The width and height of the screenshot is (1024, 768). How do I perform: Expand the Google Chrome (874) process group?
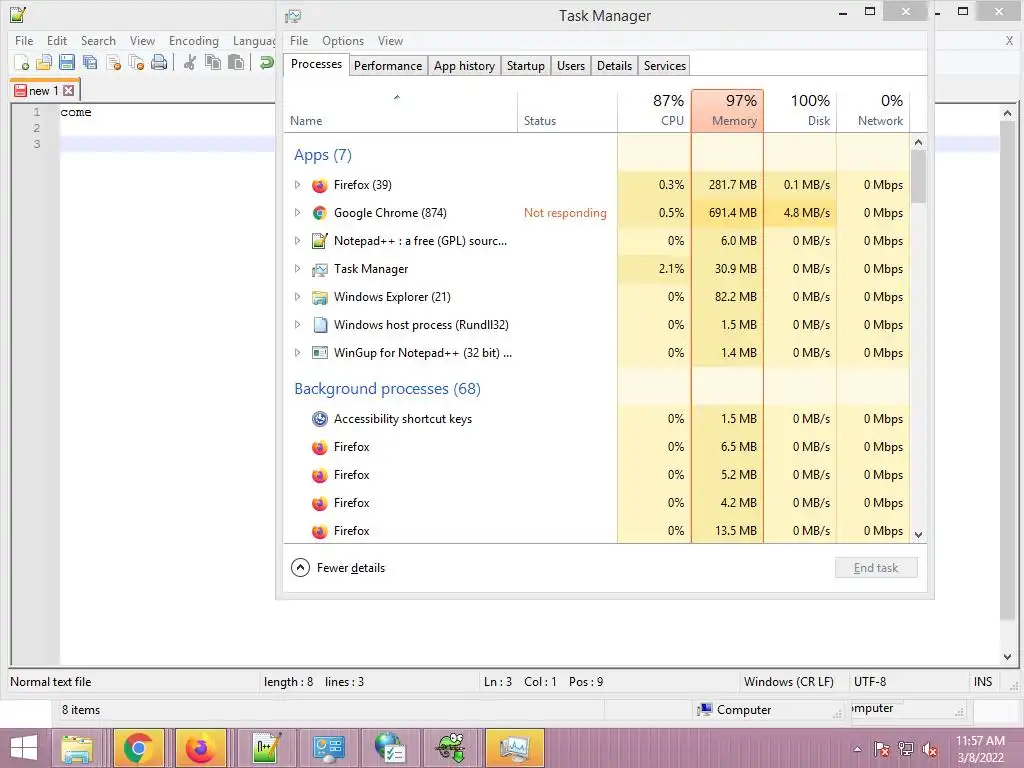point(297,213)
